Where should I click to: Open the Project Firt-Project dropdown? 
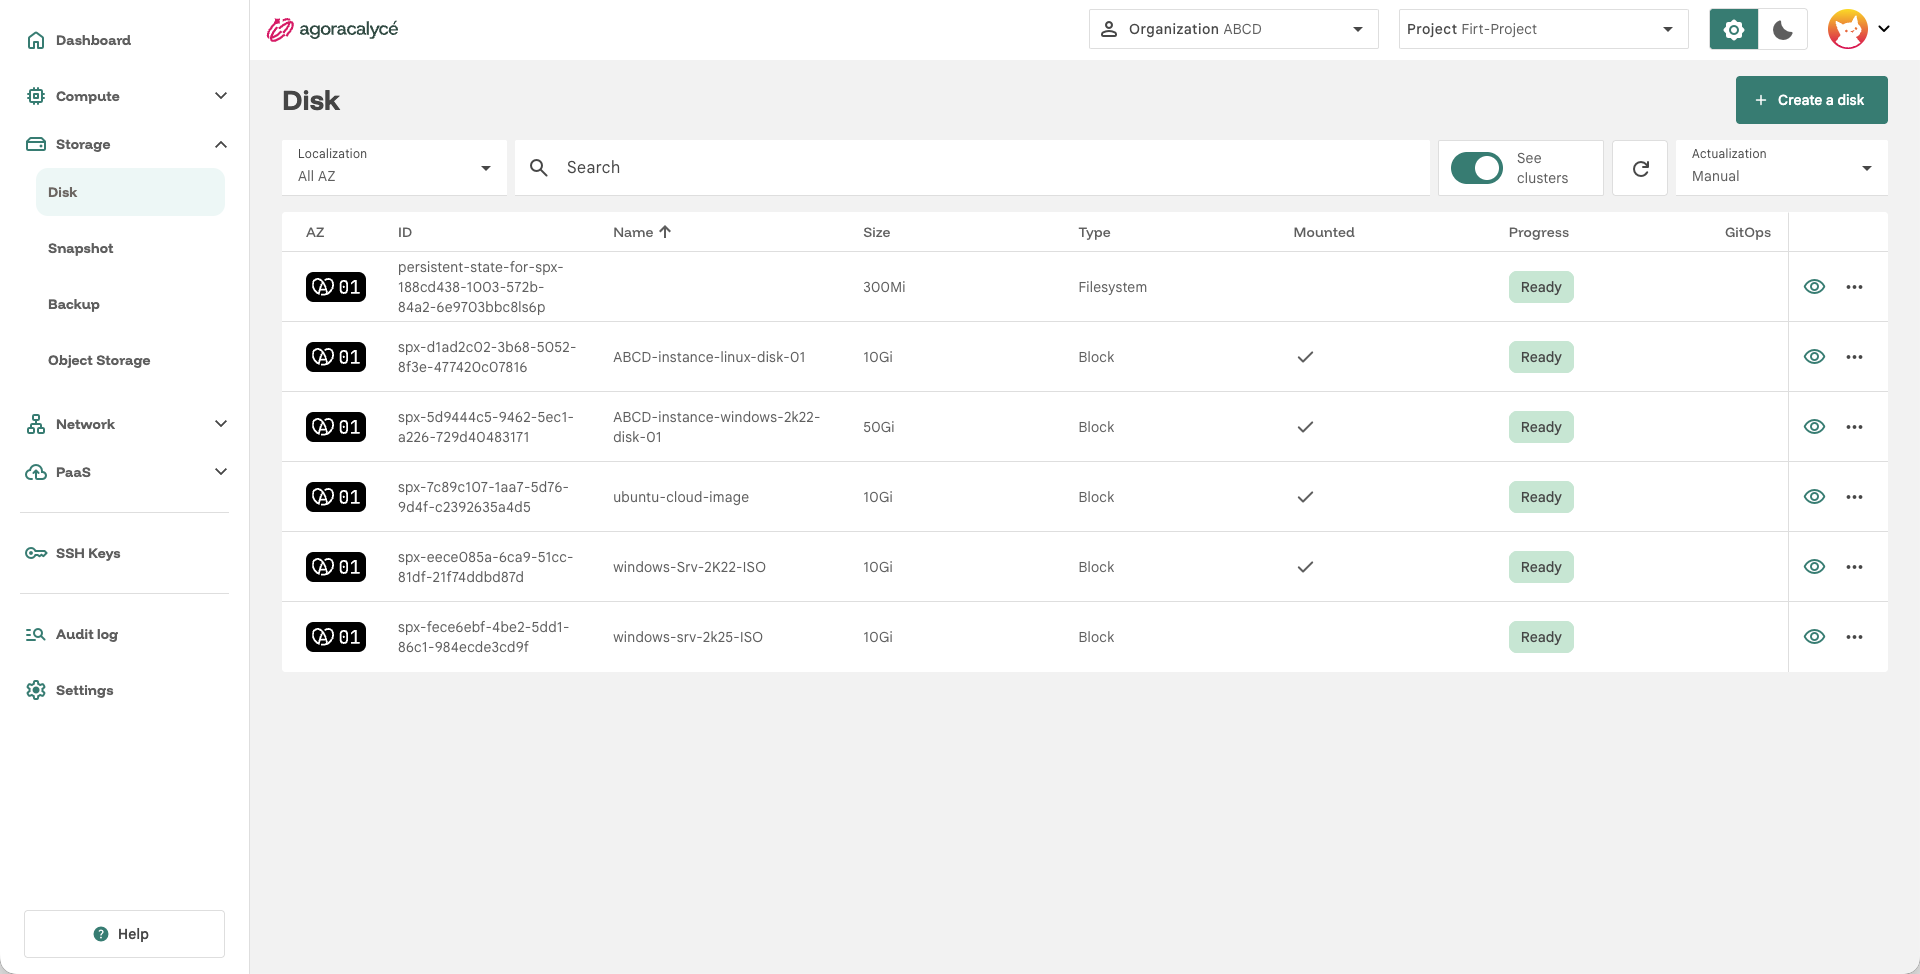[x=1544, y=29]
